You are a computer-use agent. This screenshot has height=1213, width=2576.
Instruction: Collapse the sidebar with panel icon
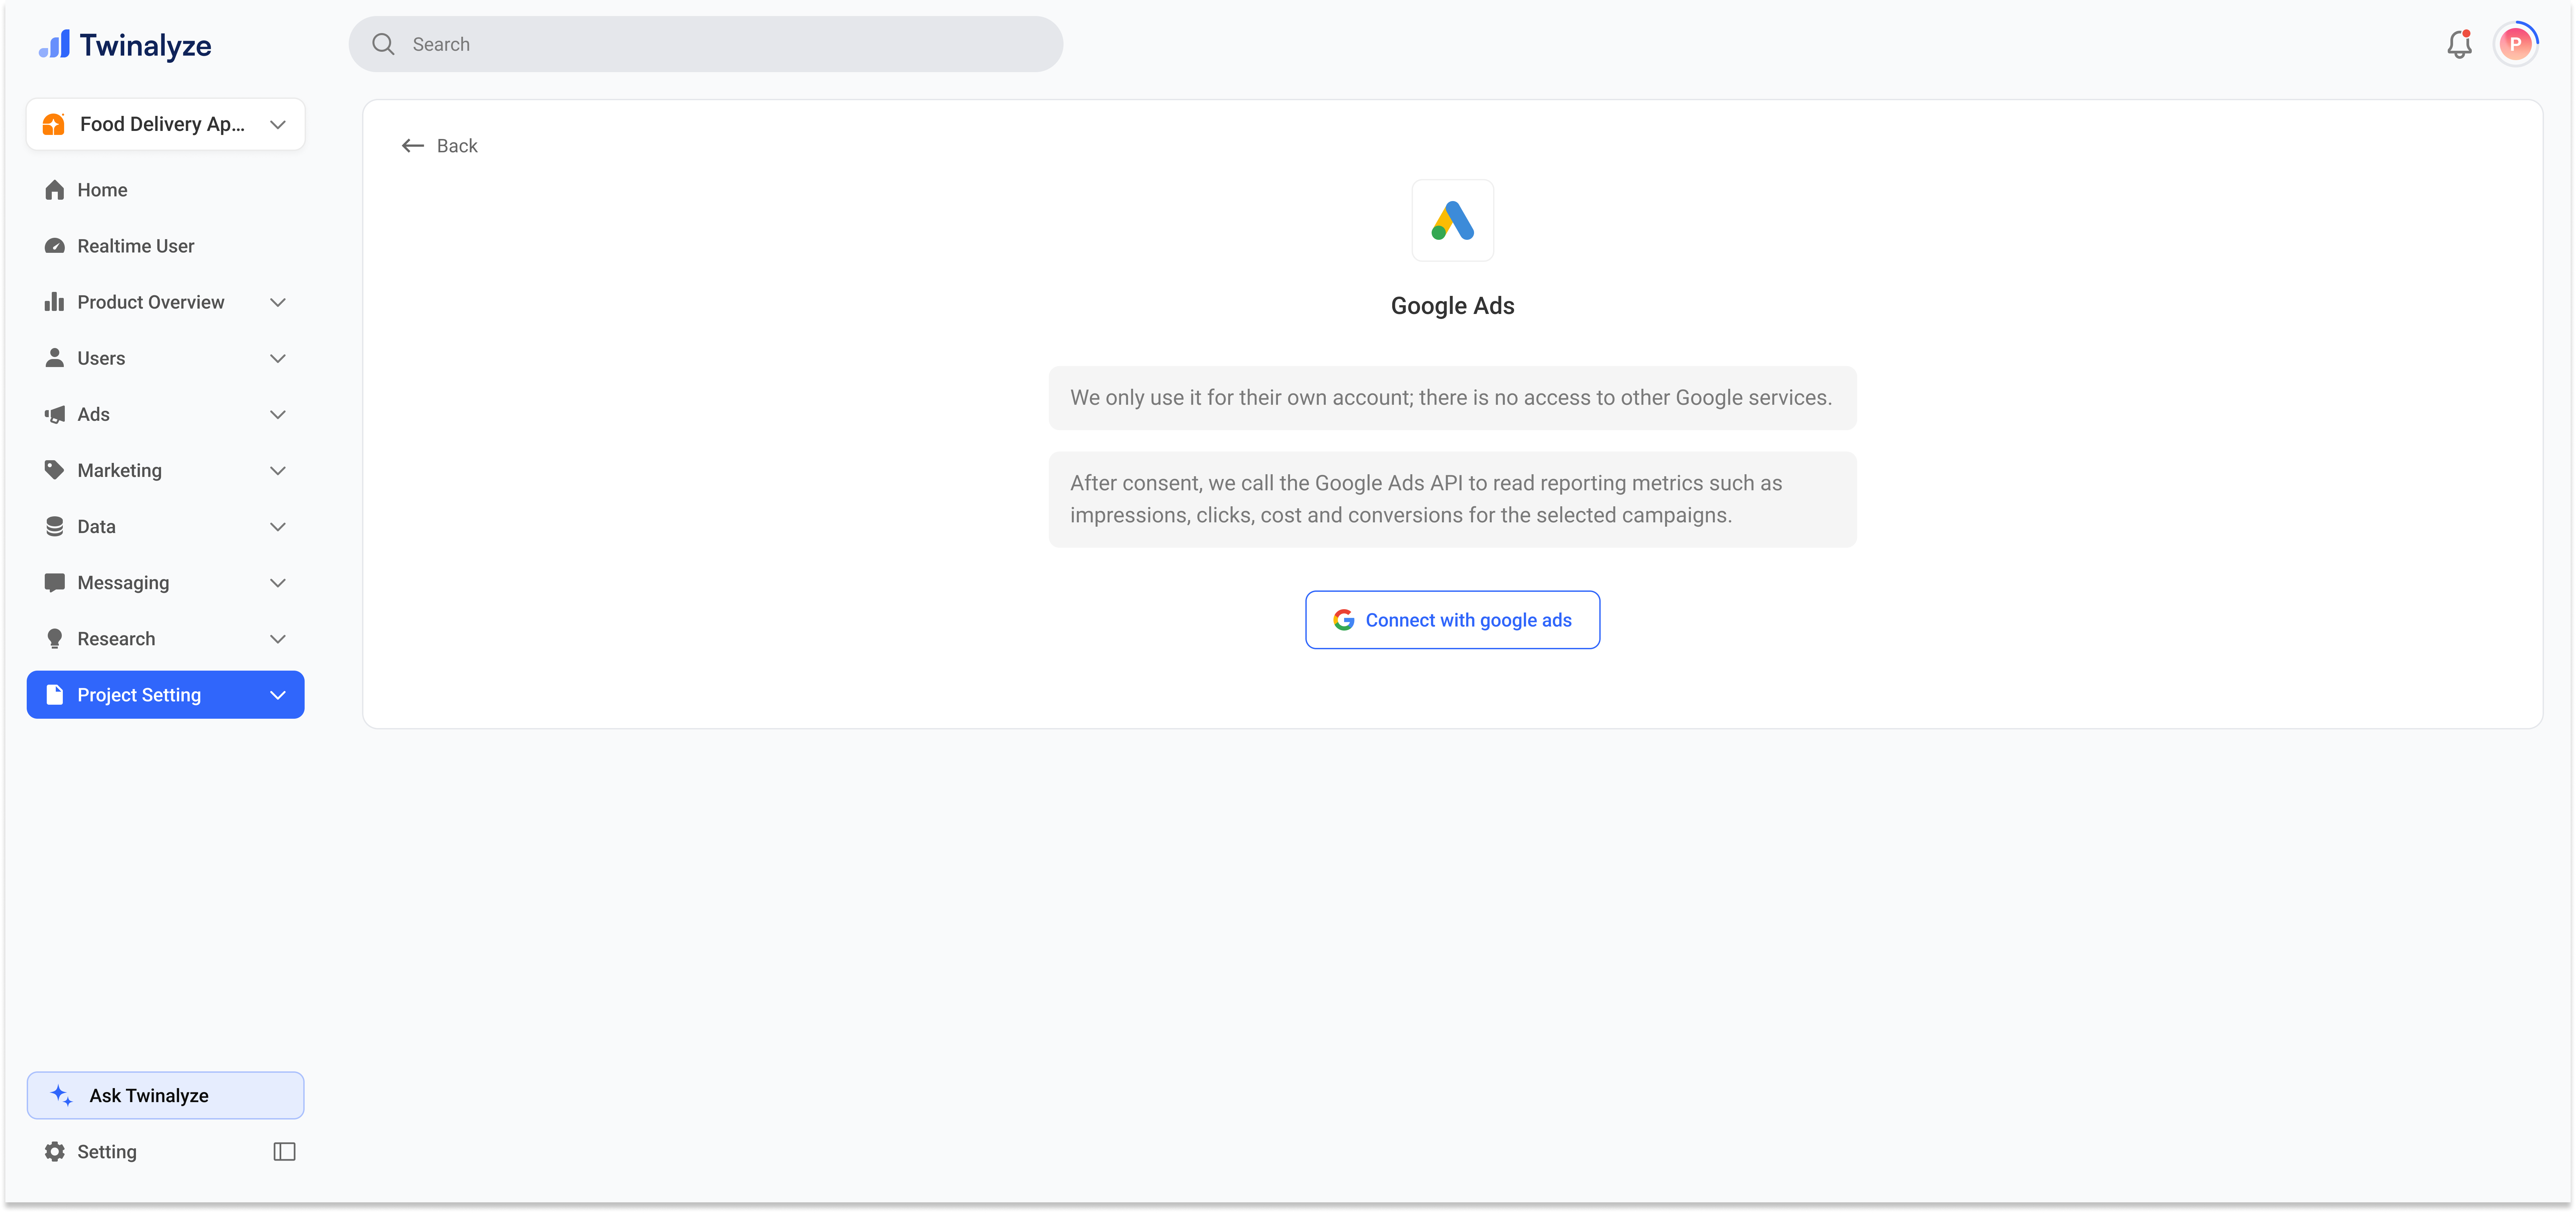tap(284, 1152)
